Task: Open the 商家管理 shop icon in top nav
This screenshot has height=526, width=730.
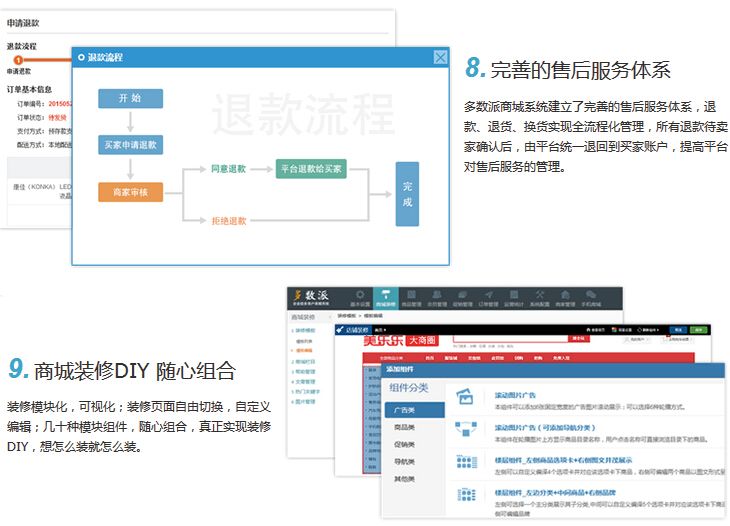Action: 565,298
